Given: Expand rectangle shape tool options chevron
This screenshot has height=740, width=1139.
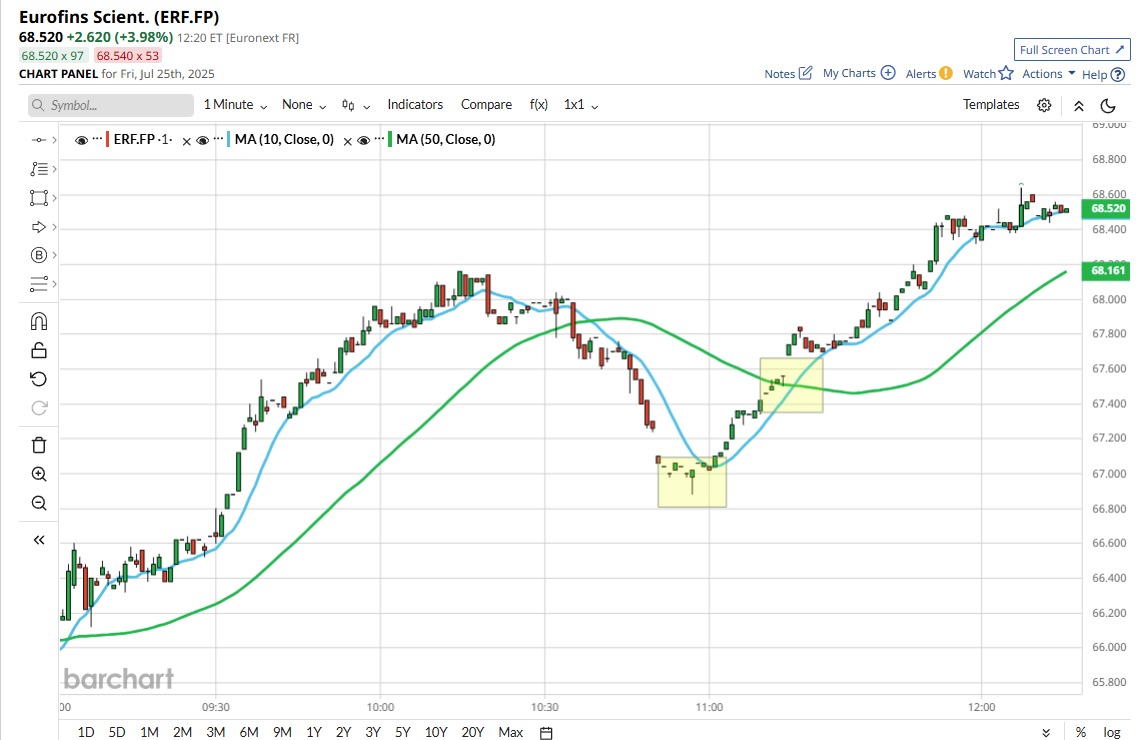Looking at the screenshot, I should [x=54, y=198].
